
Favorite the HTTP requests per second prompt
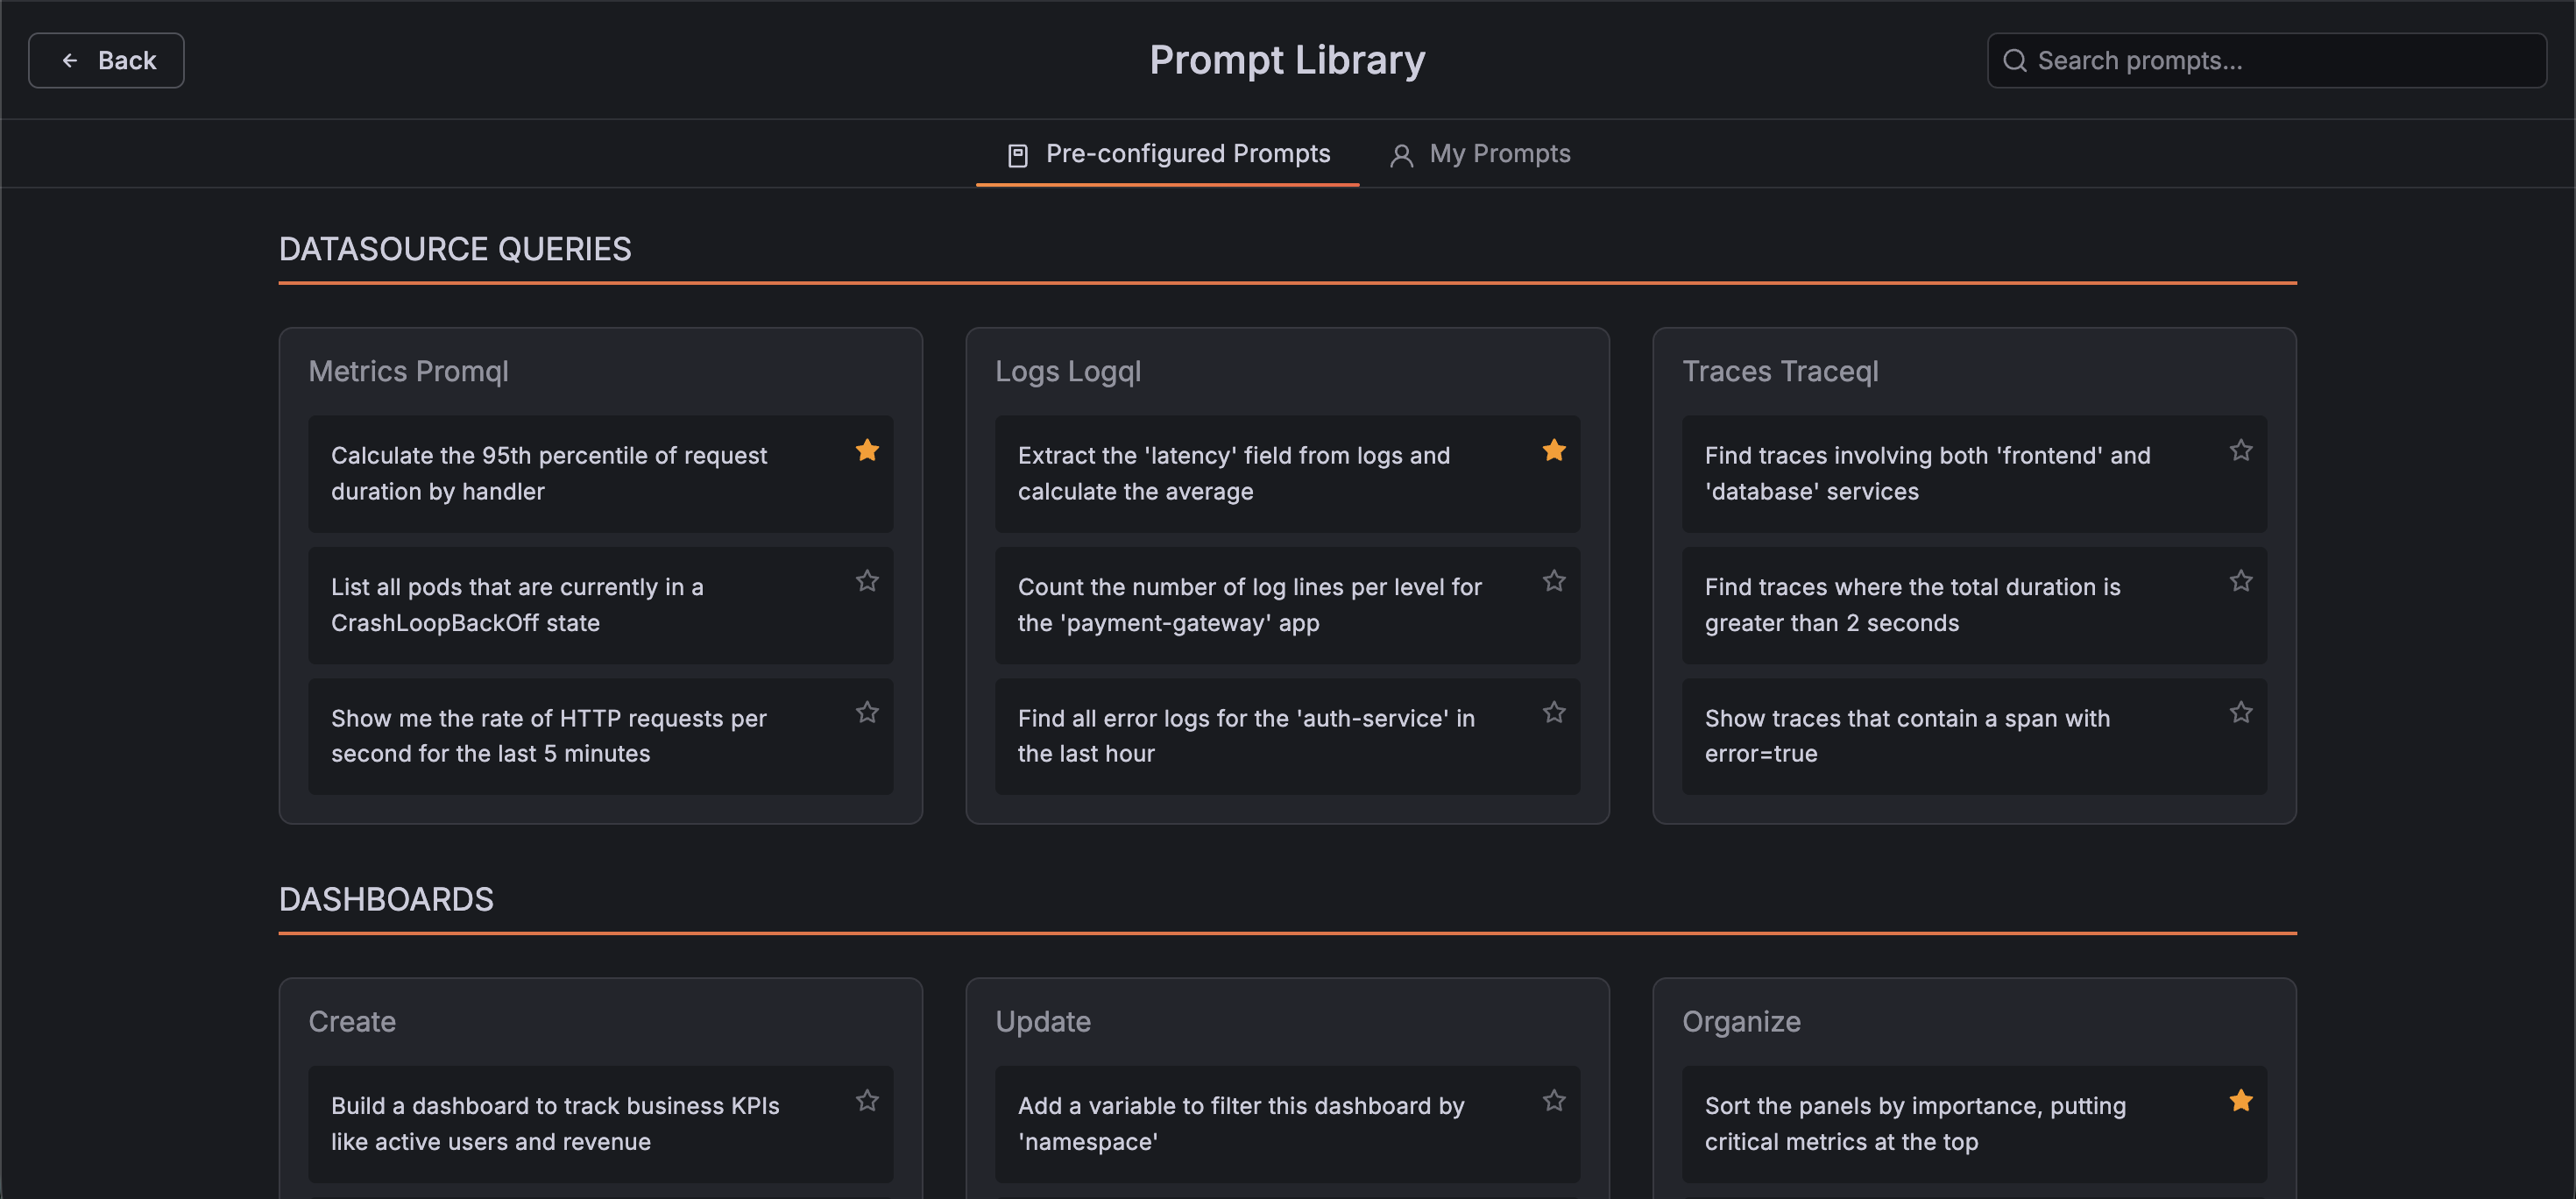click(867, 712)
